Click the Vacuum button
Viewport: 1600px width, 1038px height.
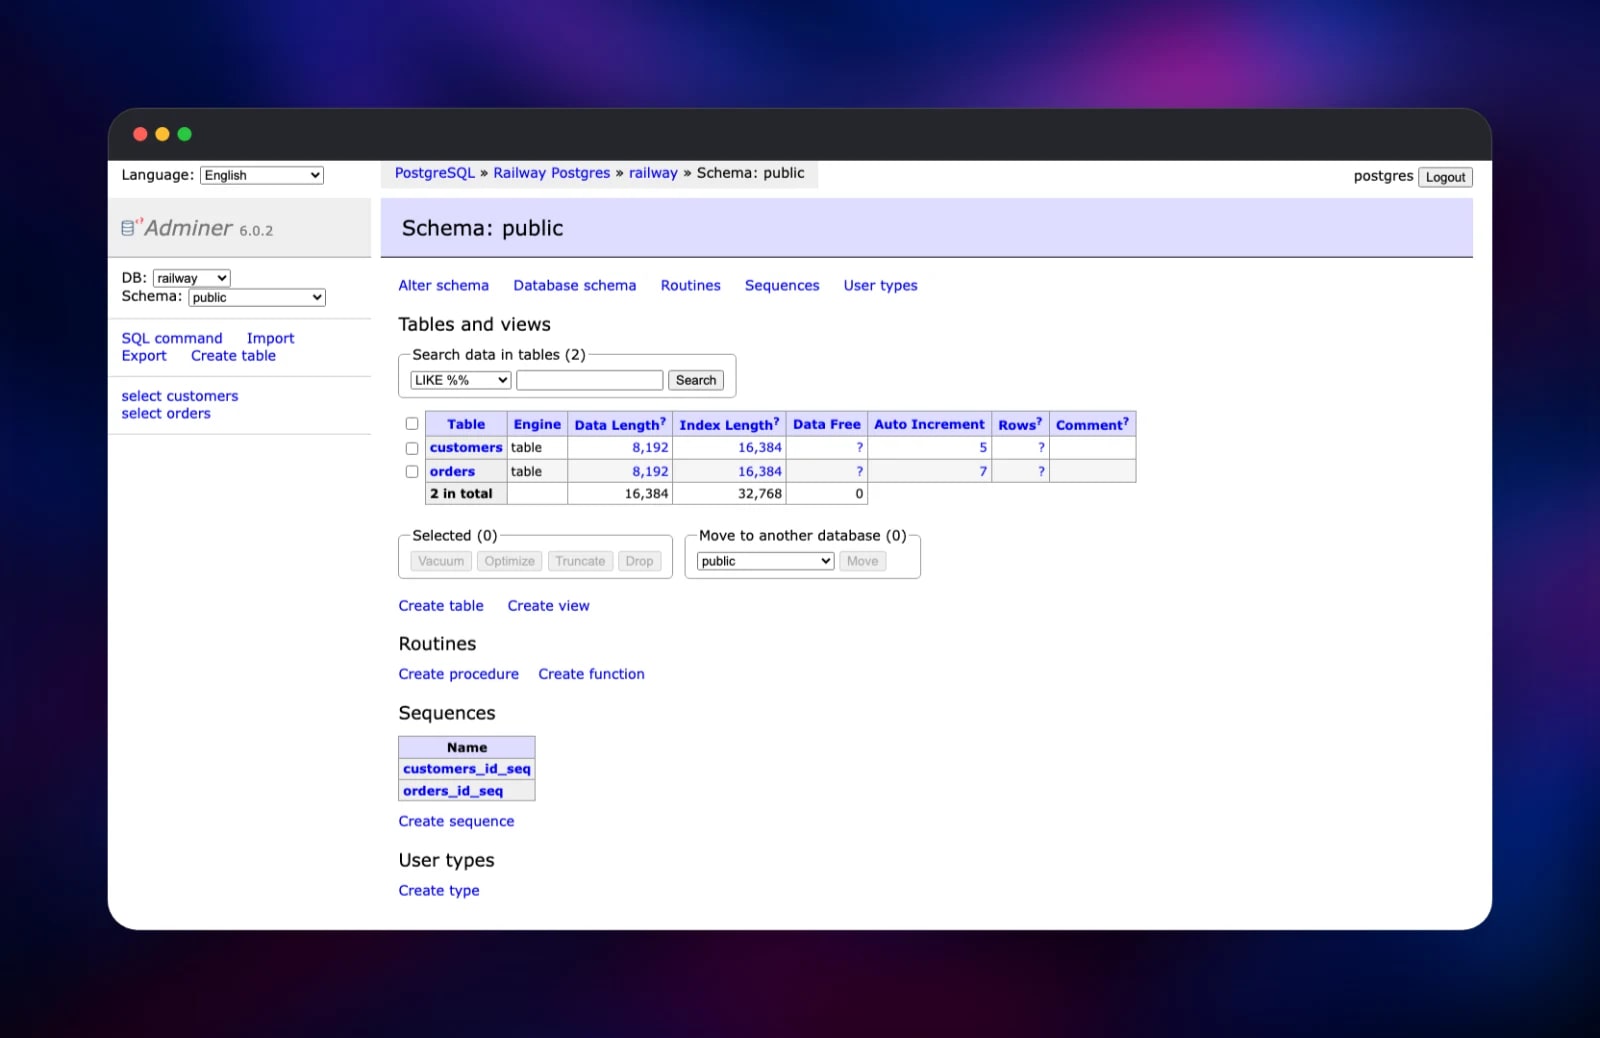(441, 561)
